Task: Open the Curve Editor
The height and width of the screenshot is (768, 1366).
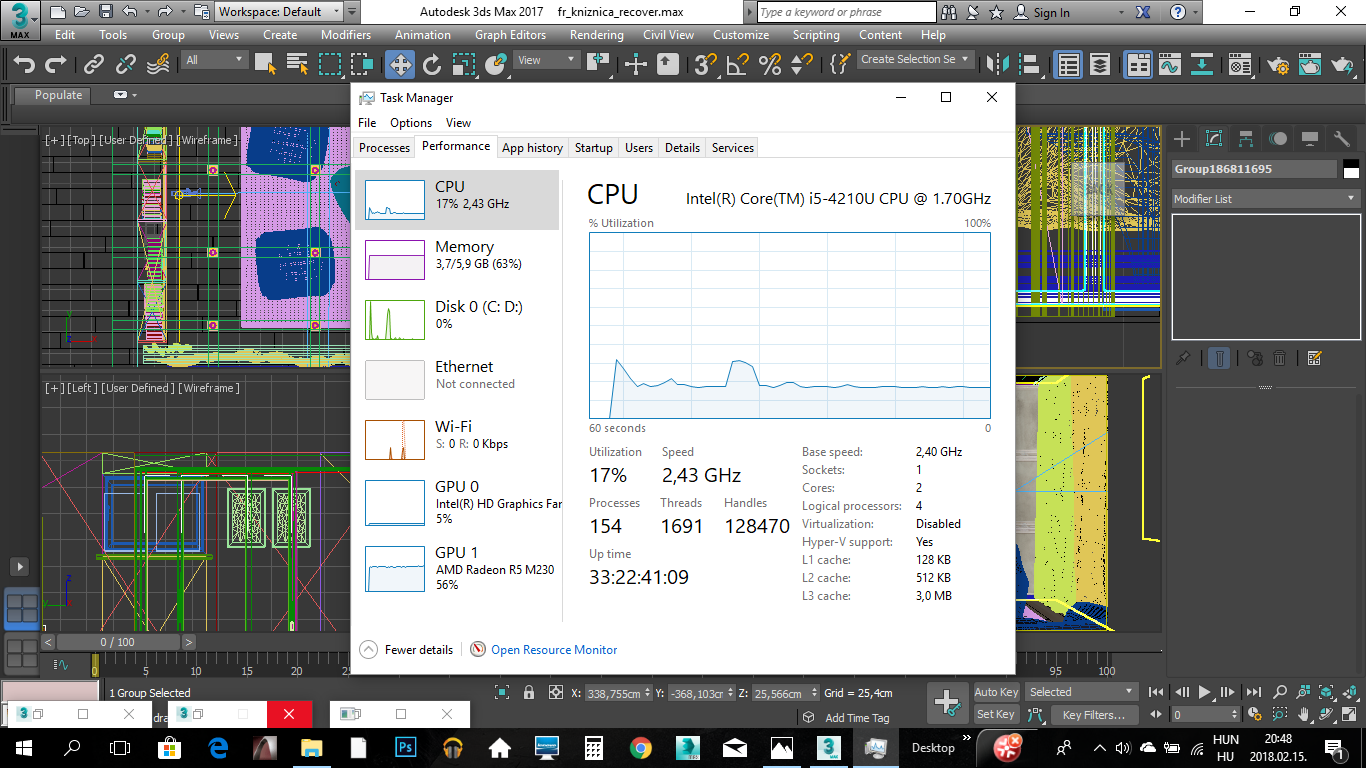Action: click(x=1170, y=65)
